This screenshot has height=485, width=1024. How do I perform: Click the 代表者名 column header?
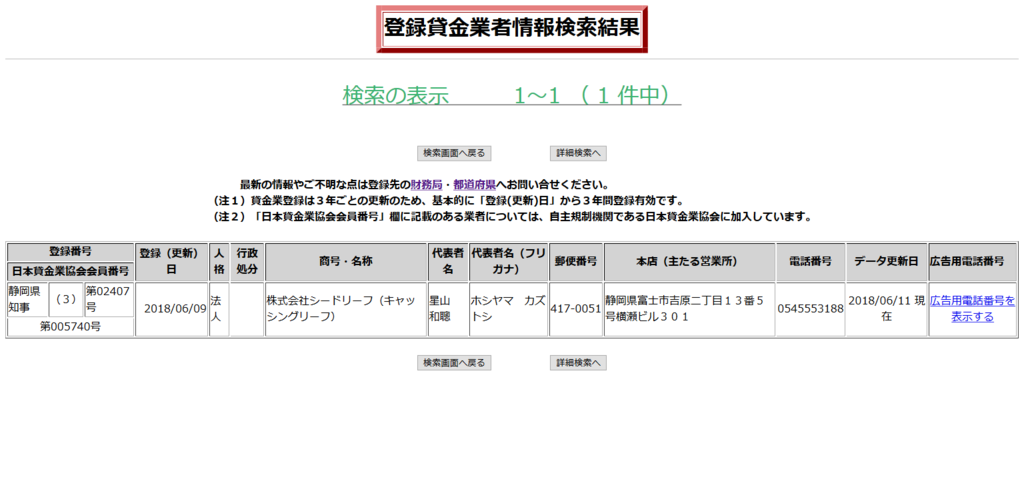tap(447, 262)
